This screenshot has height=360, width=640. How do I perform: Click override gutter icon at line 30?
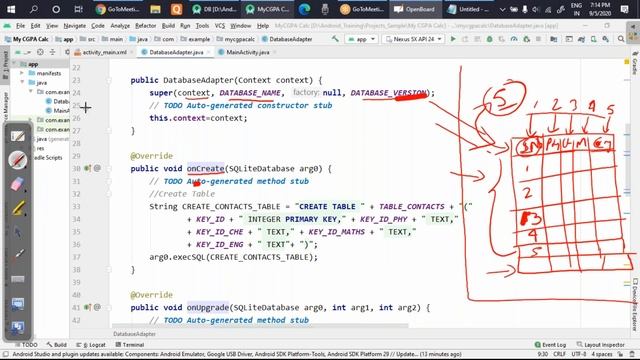click(87, 168)
